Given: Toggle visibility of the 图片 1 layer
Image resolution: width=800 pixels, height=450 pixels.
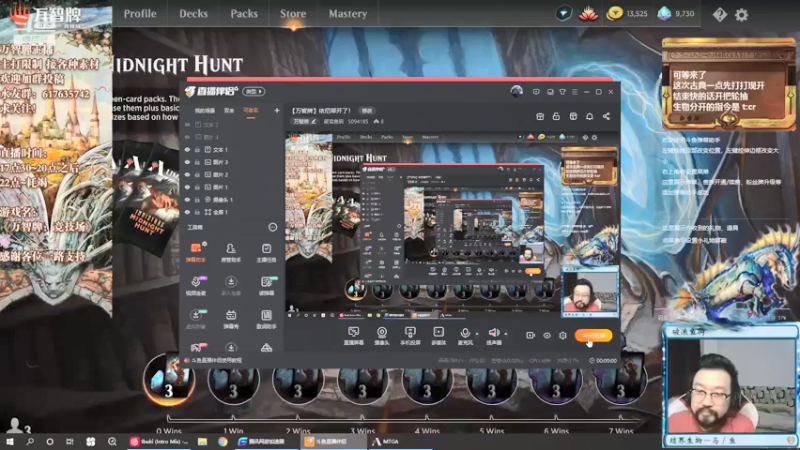Looking at the screenshot, I should coord(187,187).
